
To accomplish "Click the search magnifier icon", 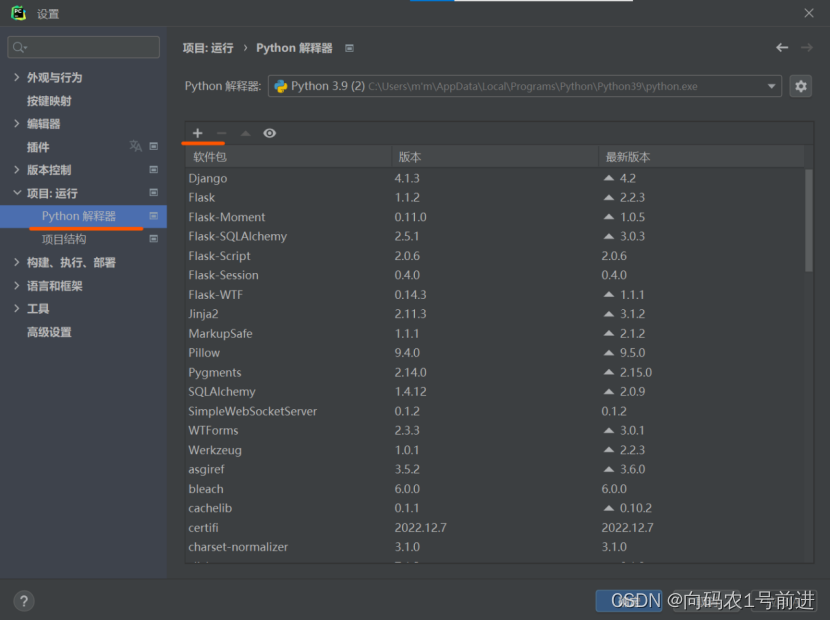I will pyautogui.click(x=19, y=47).
